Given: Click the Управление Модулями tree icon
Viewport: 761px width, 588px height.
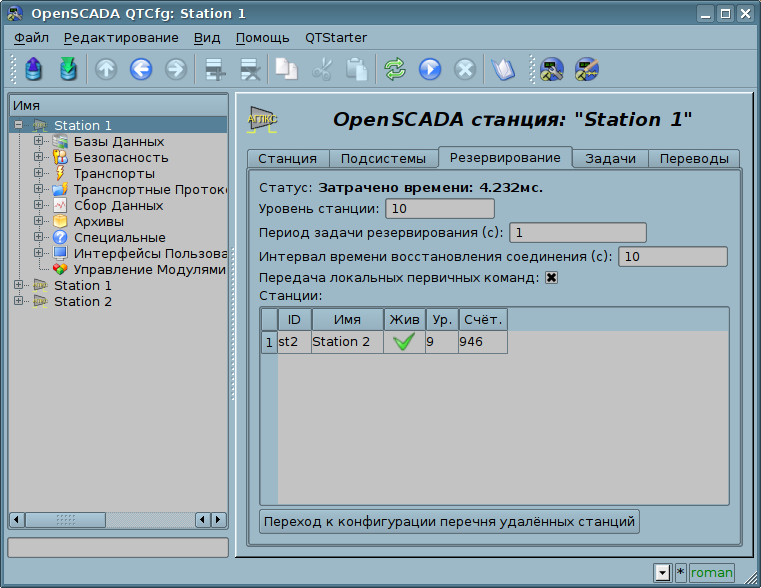Looking at the screenshot, I should pos(60,269).
